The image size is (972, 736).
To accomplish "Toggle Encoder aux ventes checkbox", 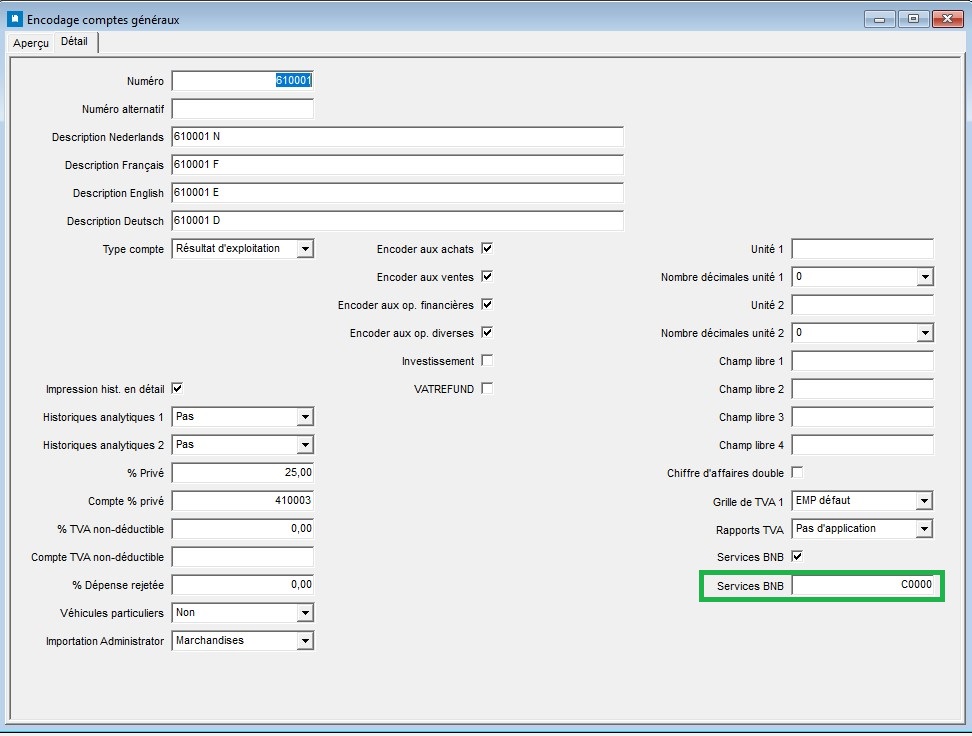I will click(x=487, y=277).
